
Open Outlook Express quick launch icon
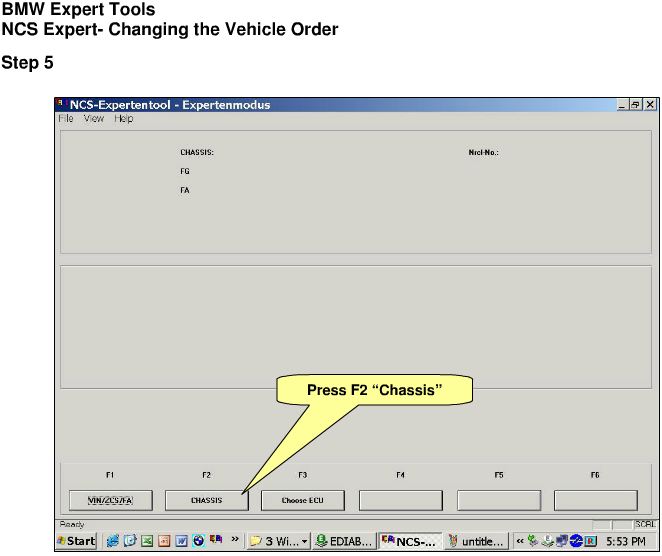point(130,541)
